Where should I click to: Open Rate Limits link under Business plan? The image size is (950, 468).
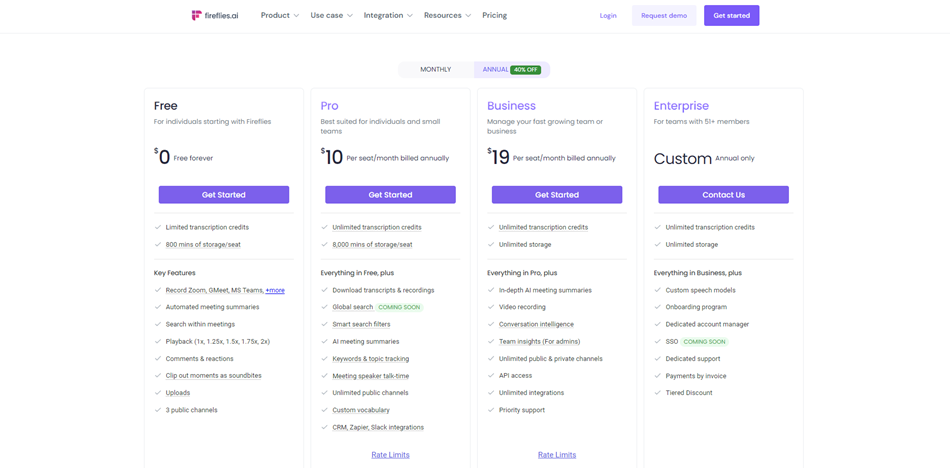557,455
